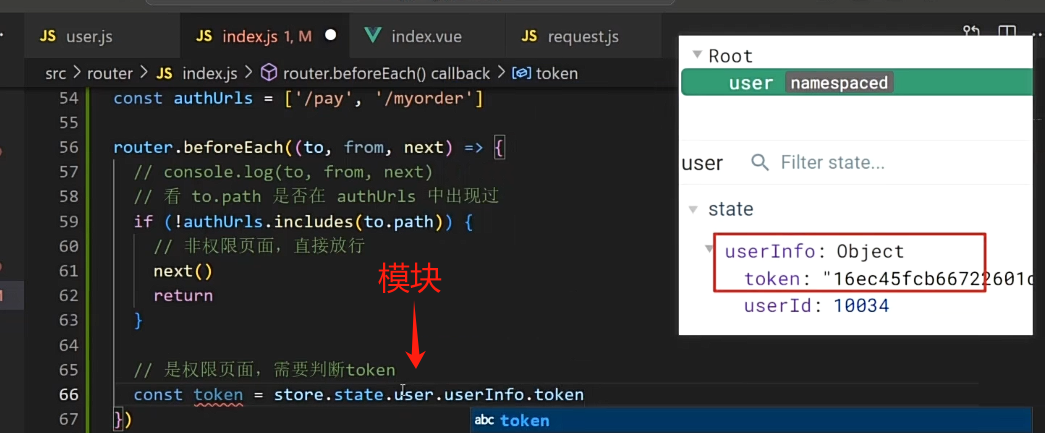The height and width of the screenshot is (433, 1045).
Task: Click '/myorder' string on line 54
Action: click(424, 99)
